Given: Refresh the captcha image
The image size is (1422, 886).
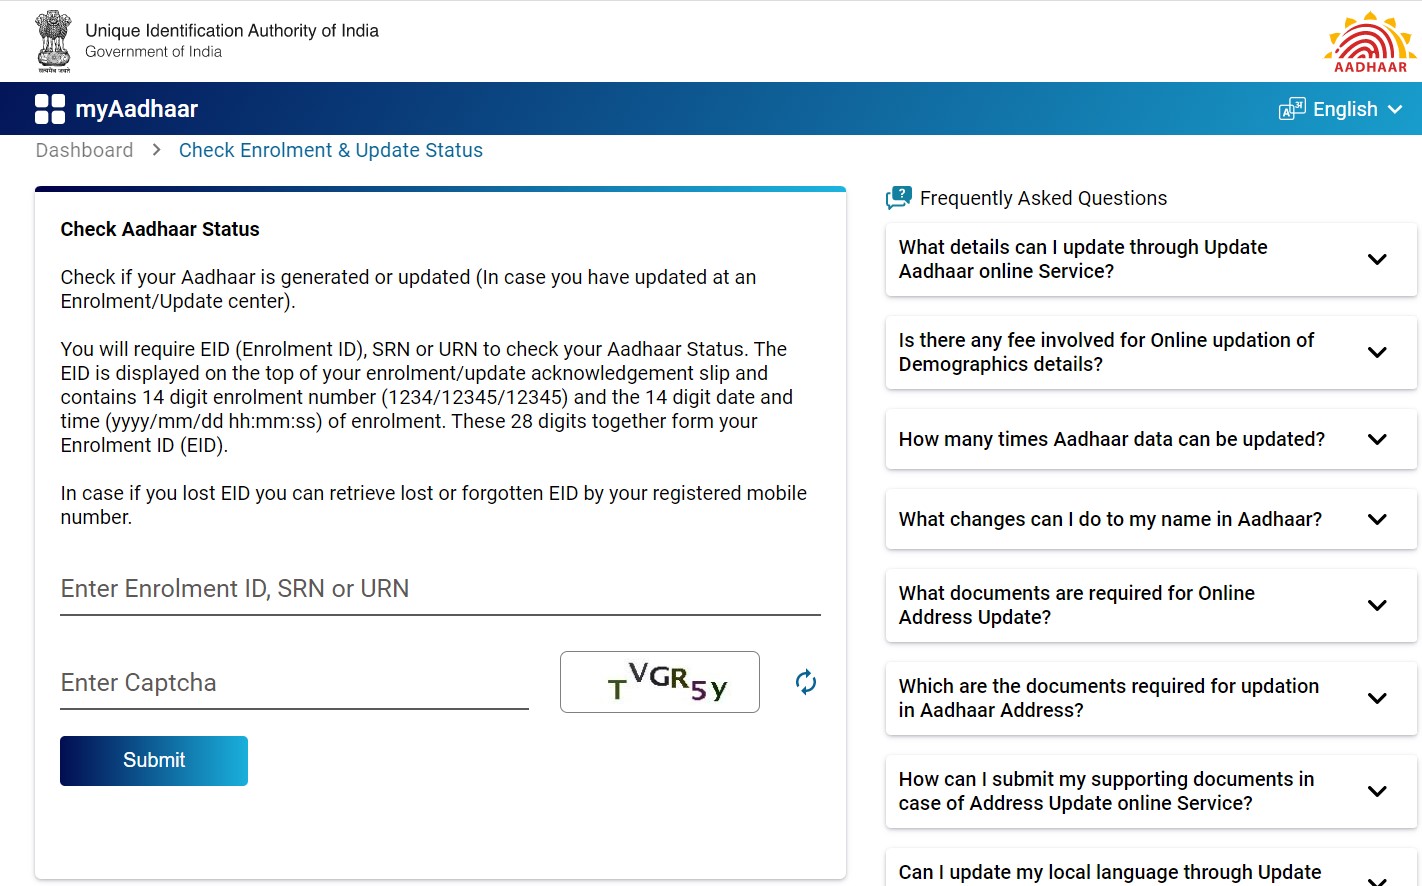Looking at the screenshot, I should click(x=806, y=682).
